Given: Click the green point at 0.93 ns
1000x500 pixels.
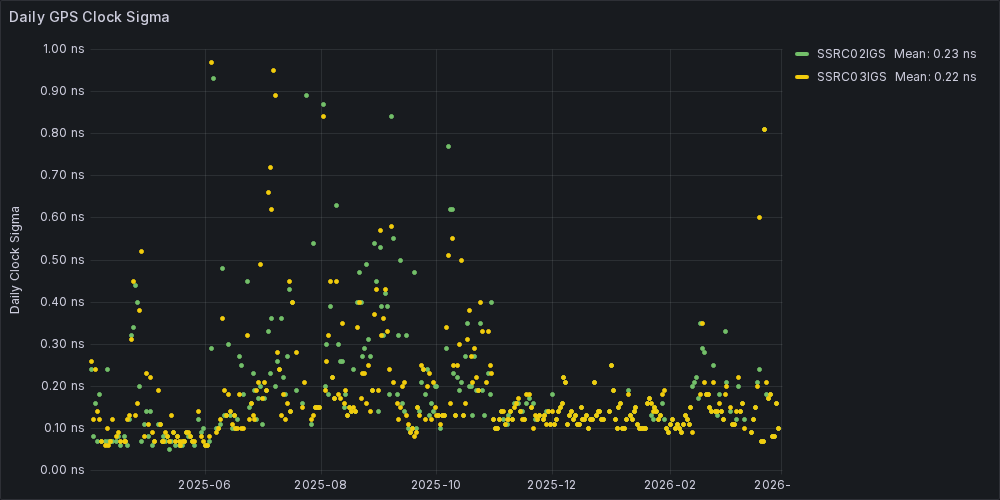Looking at the screenshot, I should [213, 78].
